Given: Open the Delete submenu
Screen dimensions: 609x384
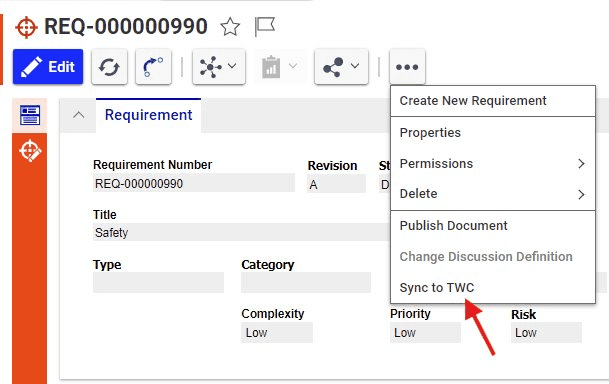Looking at the screenshot, I should pyautogui.click(x=493, y=194).
